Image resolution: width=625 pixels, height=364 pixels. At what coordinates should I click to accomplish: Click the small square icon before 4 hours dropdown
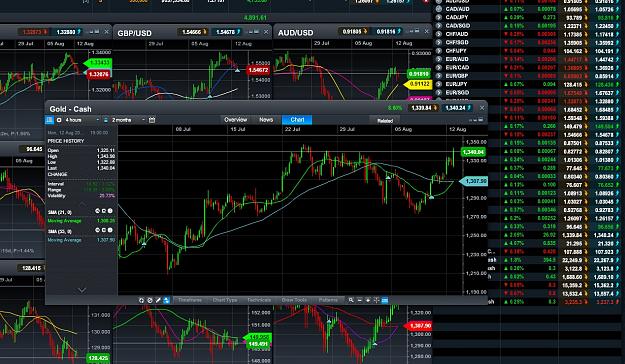pyautogui.click(x=59, y=120)
